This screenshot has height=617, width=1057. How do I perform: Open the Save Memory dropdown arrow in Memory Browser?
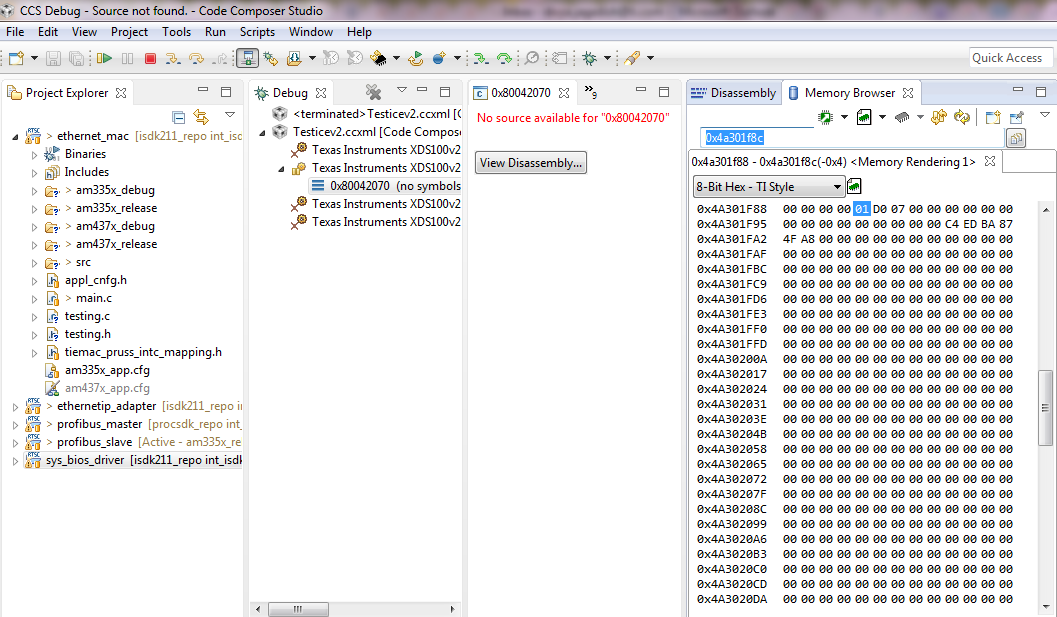click(882, 117)
